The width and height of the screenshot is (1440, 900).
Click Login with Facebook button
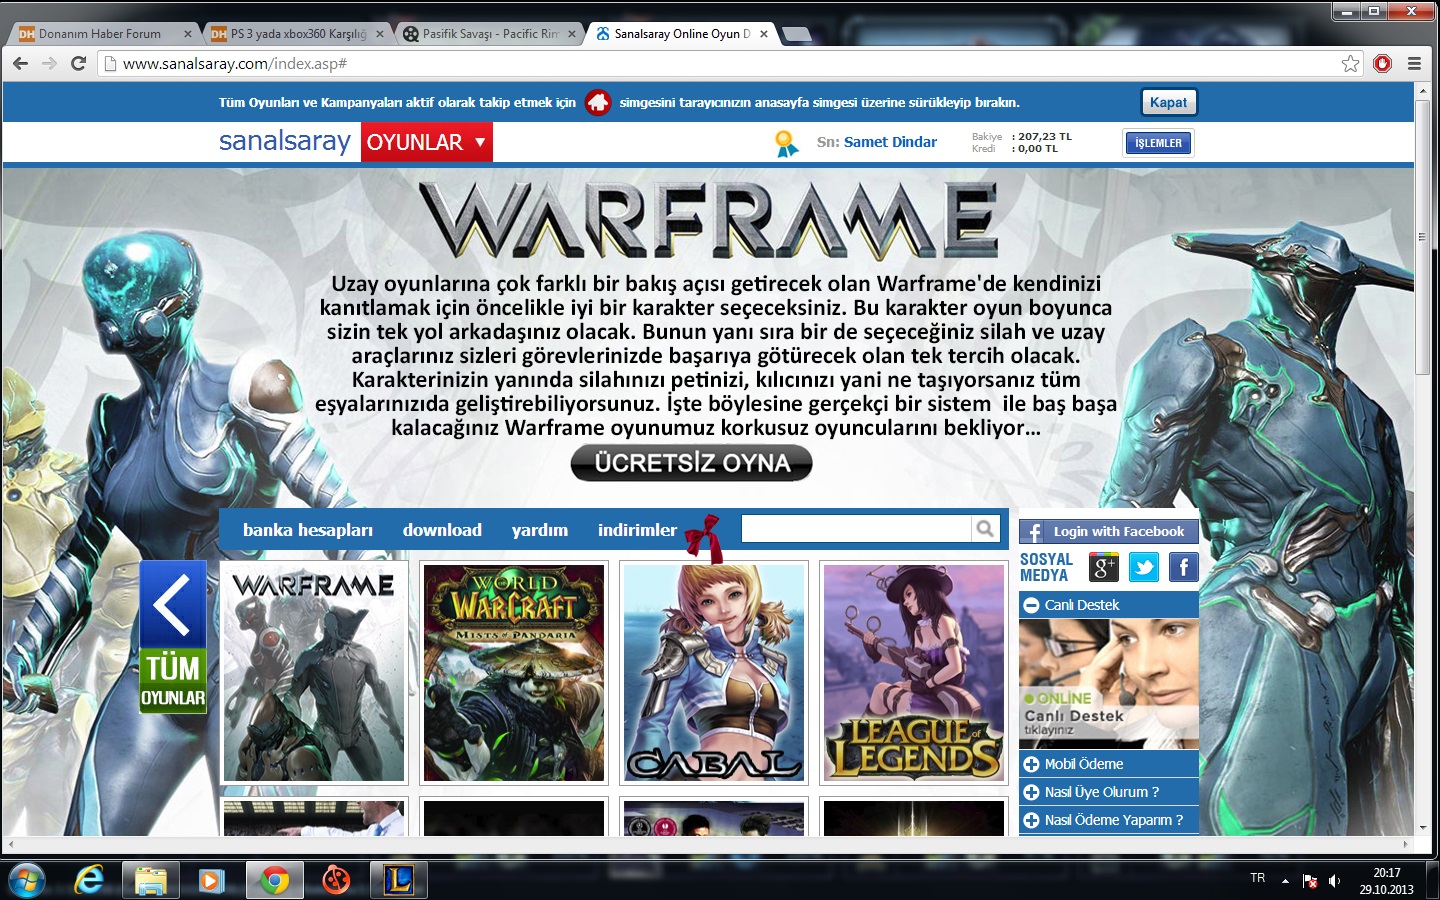1108,531
